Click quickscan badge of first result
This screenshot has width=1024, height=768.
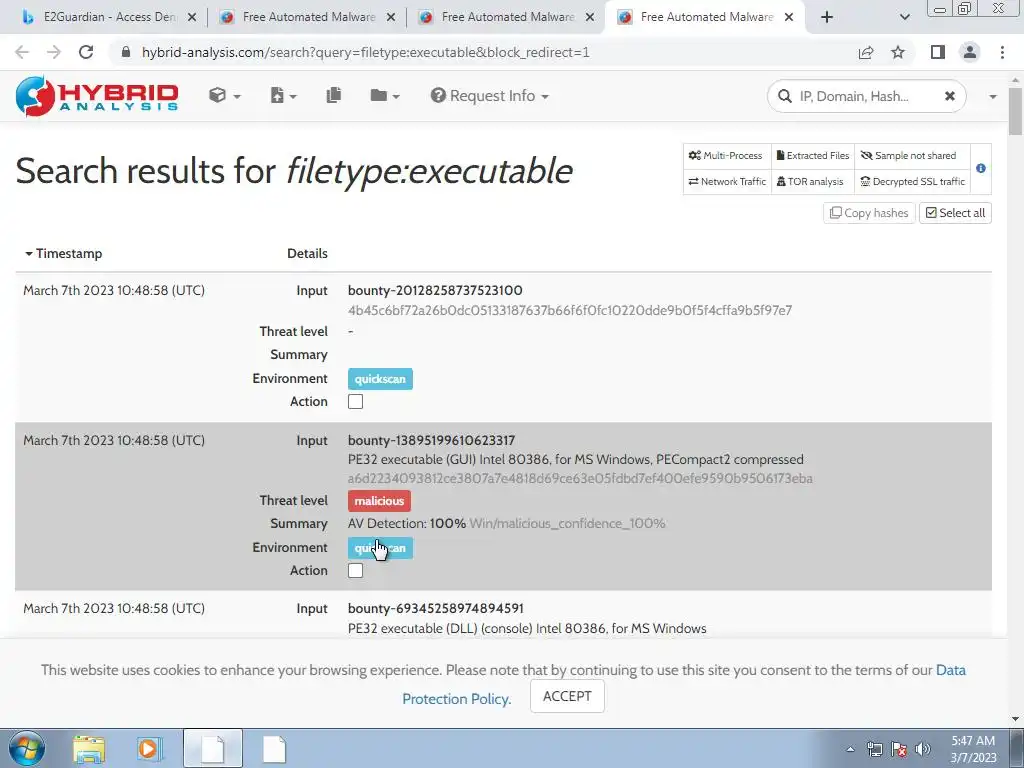380,379
